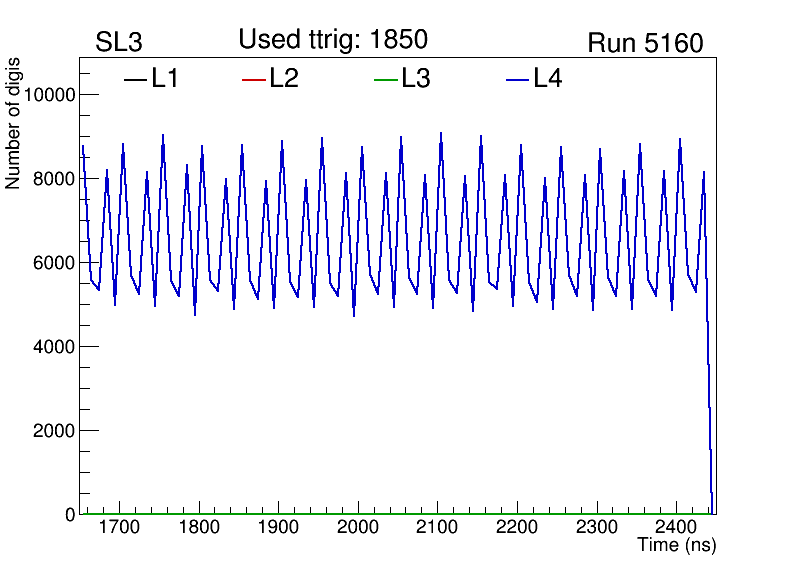Select the L2 legend text label
This screenshot has width=796, height=572.
284,79
